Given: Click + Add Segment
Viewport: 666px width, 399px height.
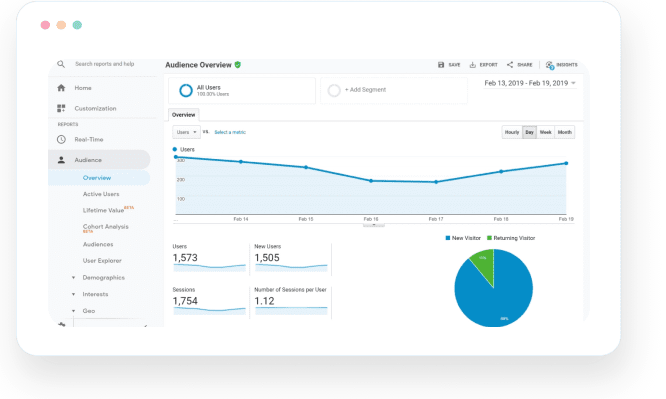Looking at the screenshot, I should tap(365, 90).
